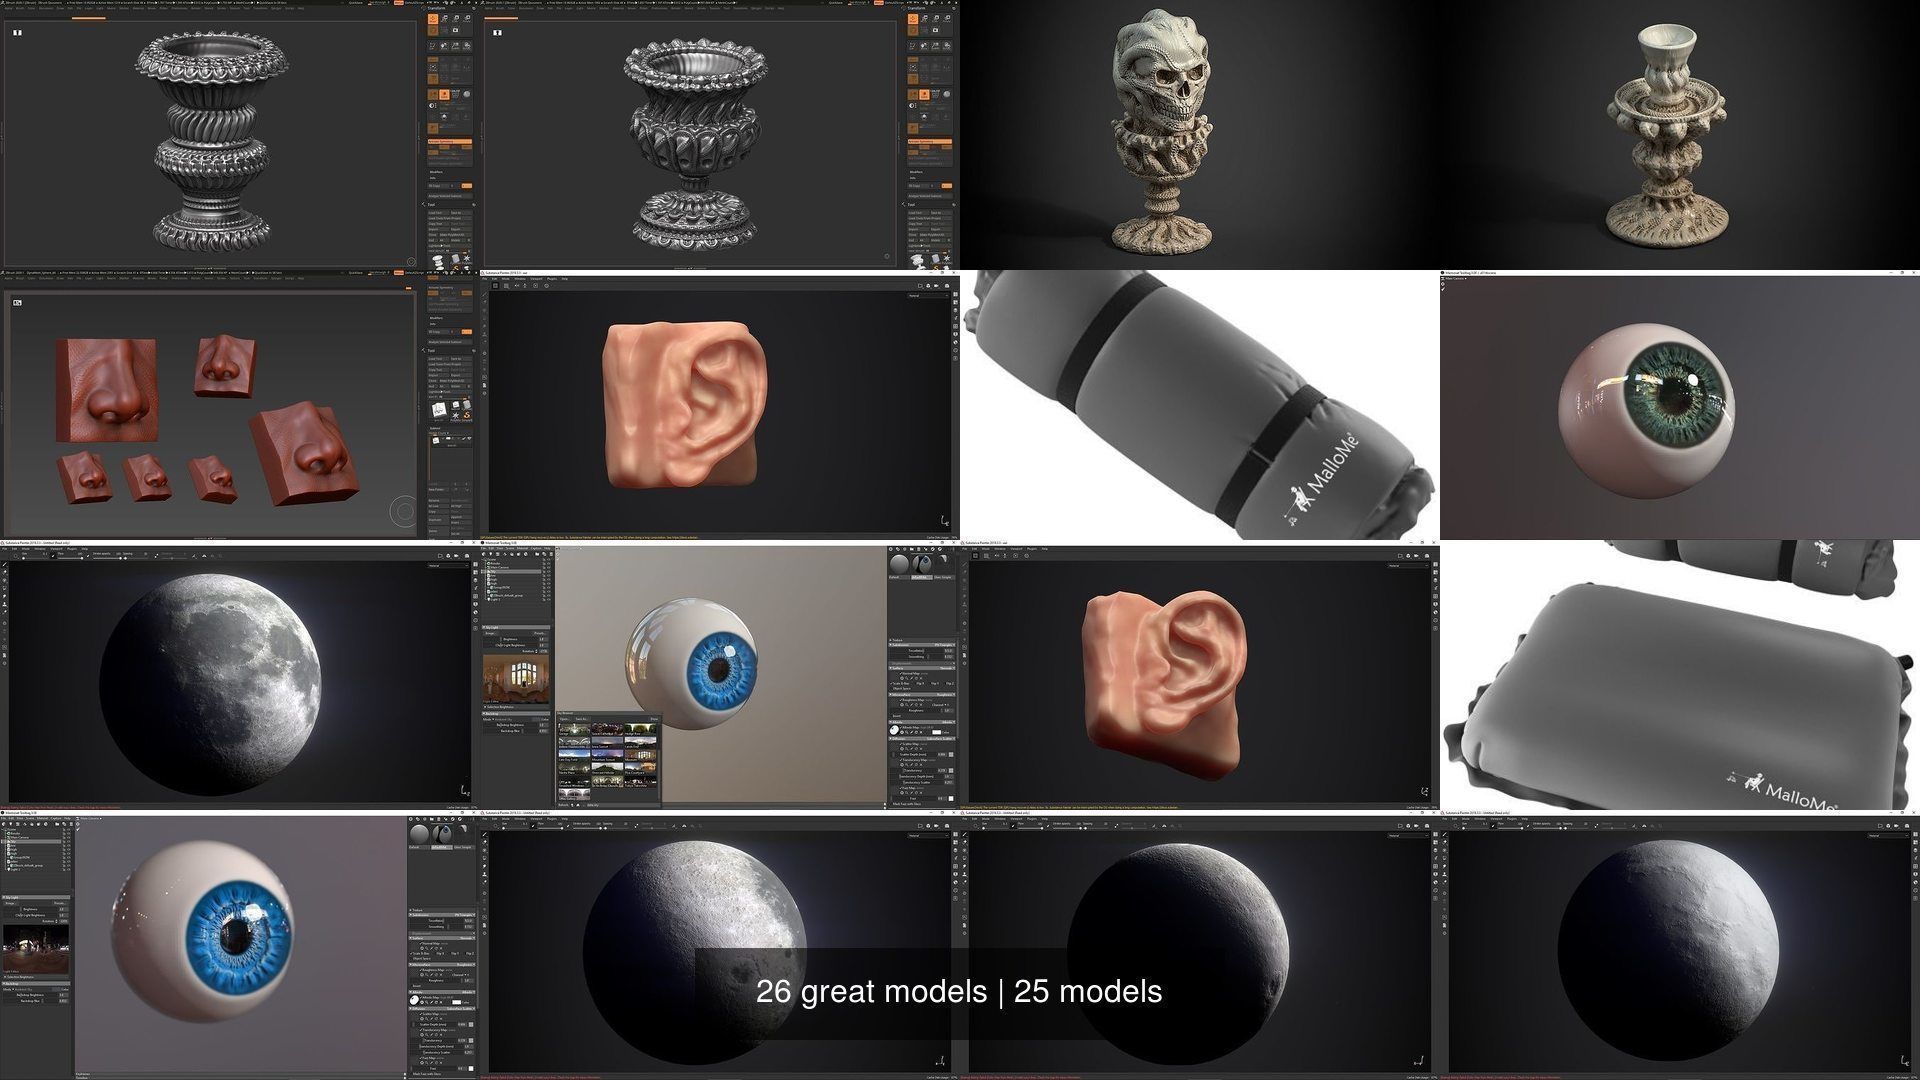This screenshot has height=1080, width=1920.
Task: Open the blue eyeball with Sky Browser thumbnail
Action: 720,675
